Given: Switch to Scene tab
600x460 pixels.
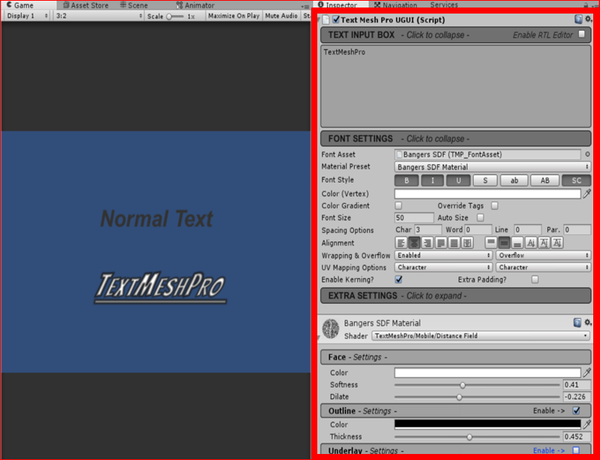Looking at the screenshot, I should [134, 5].
